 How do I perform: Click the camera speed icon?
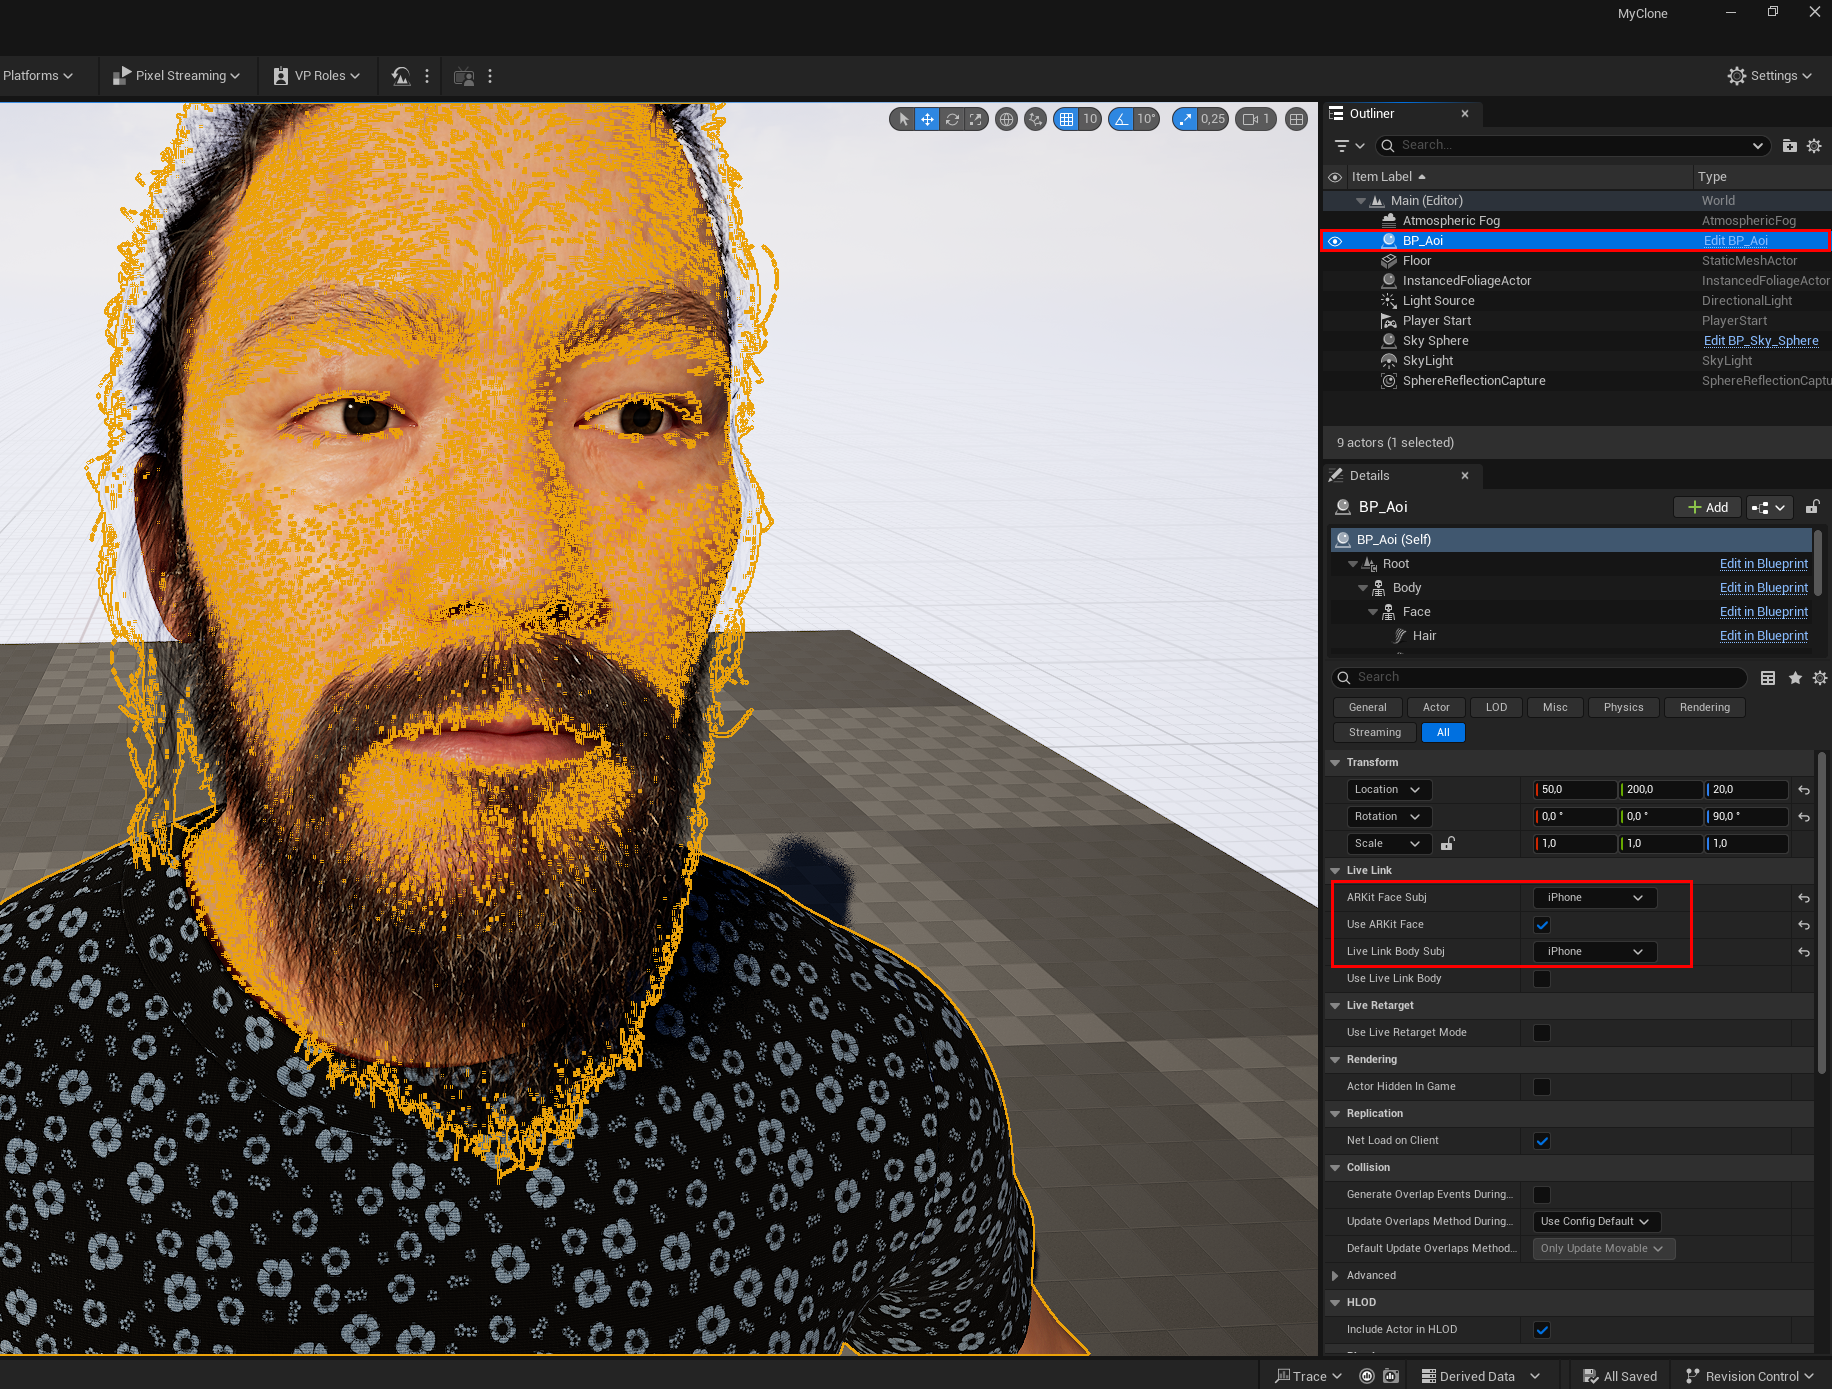(x=1250, y=120)
